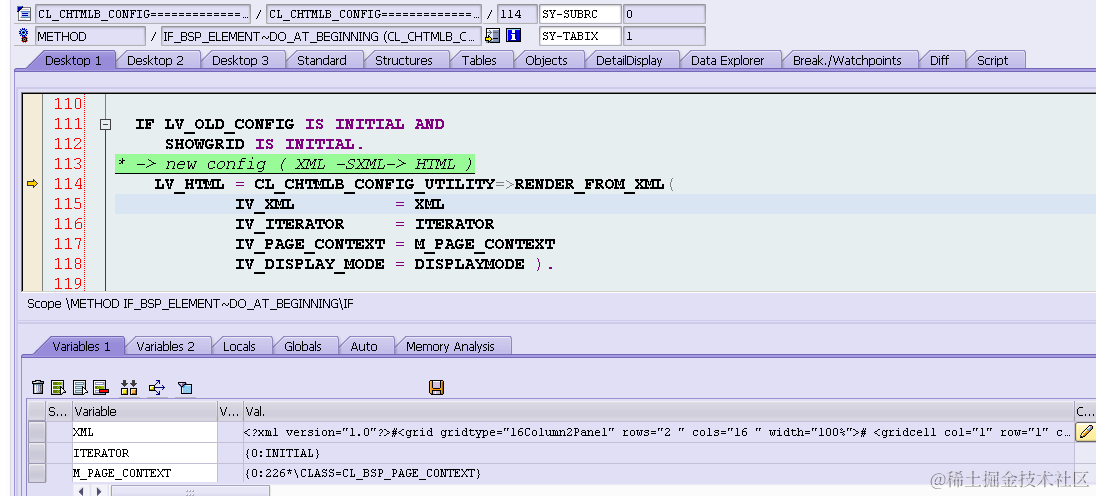This screenshot has height=496, width=1096.
Task: Open the Globals tab
Action: [303, 347]
